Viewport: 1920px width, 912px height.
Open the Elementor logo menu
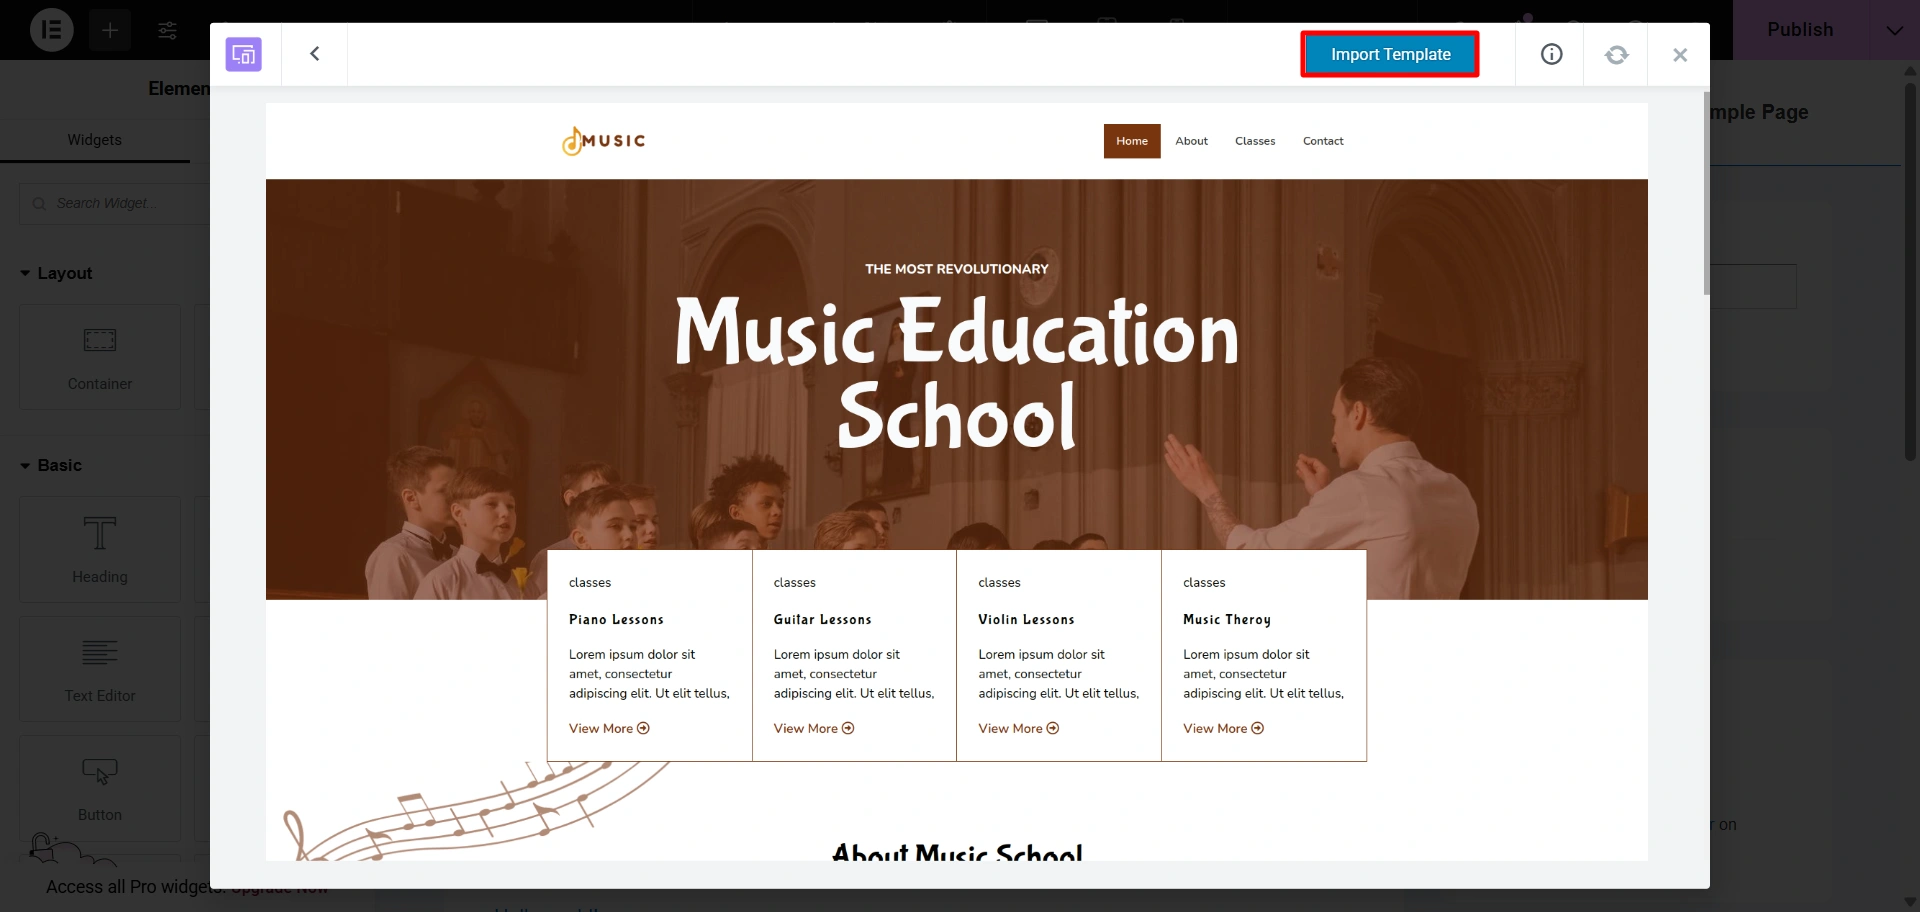[x=52, y=30]
